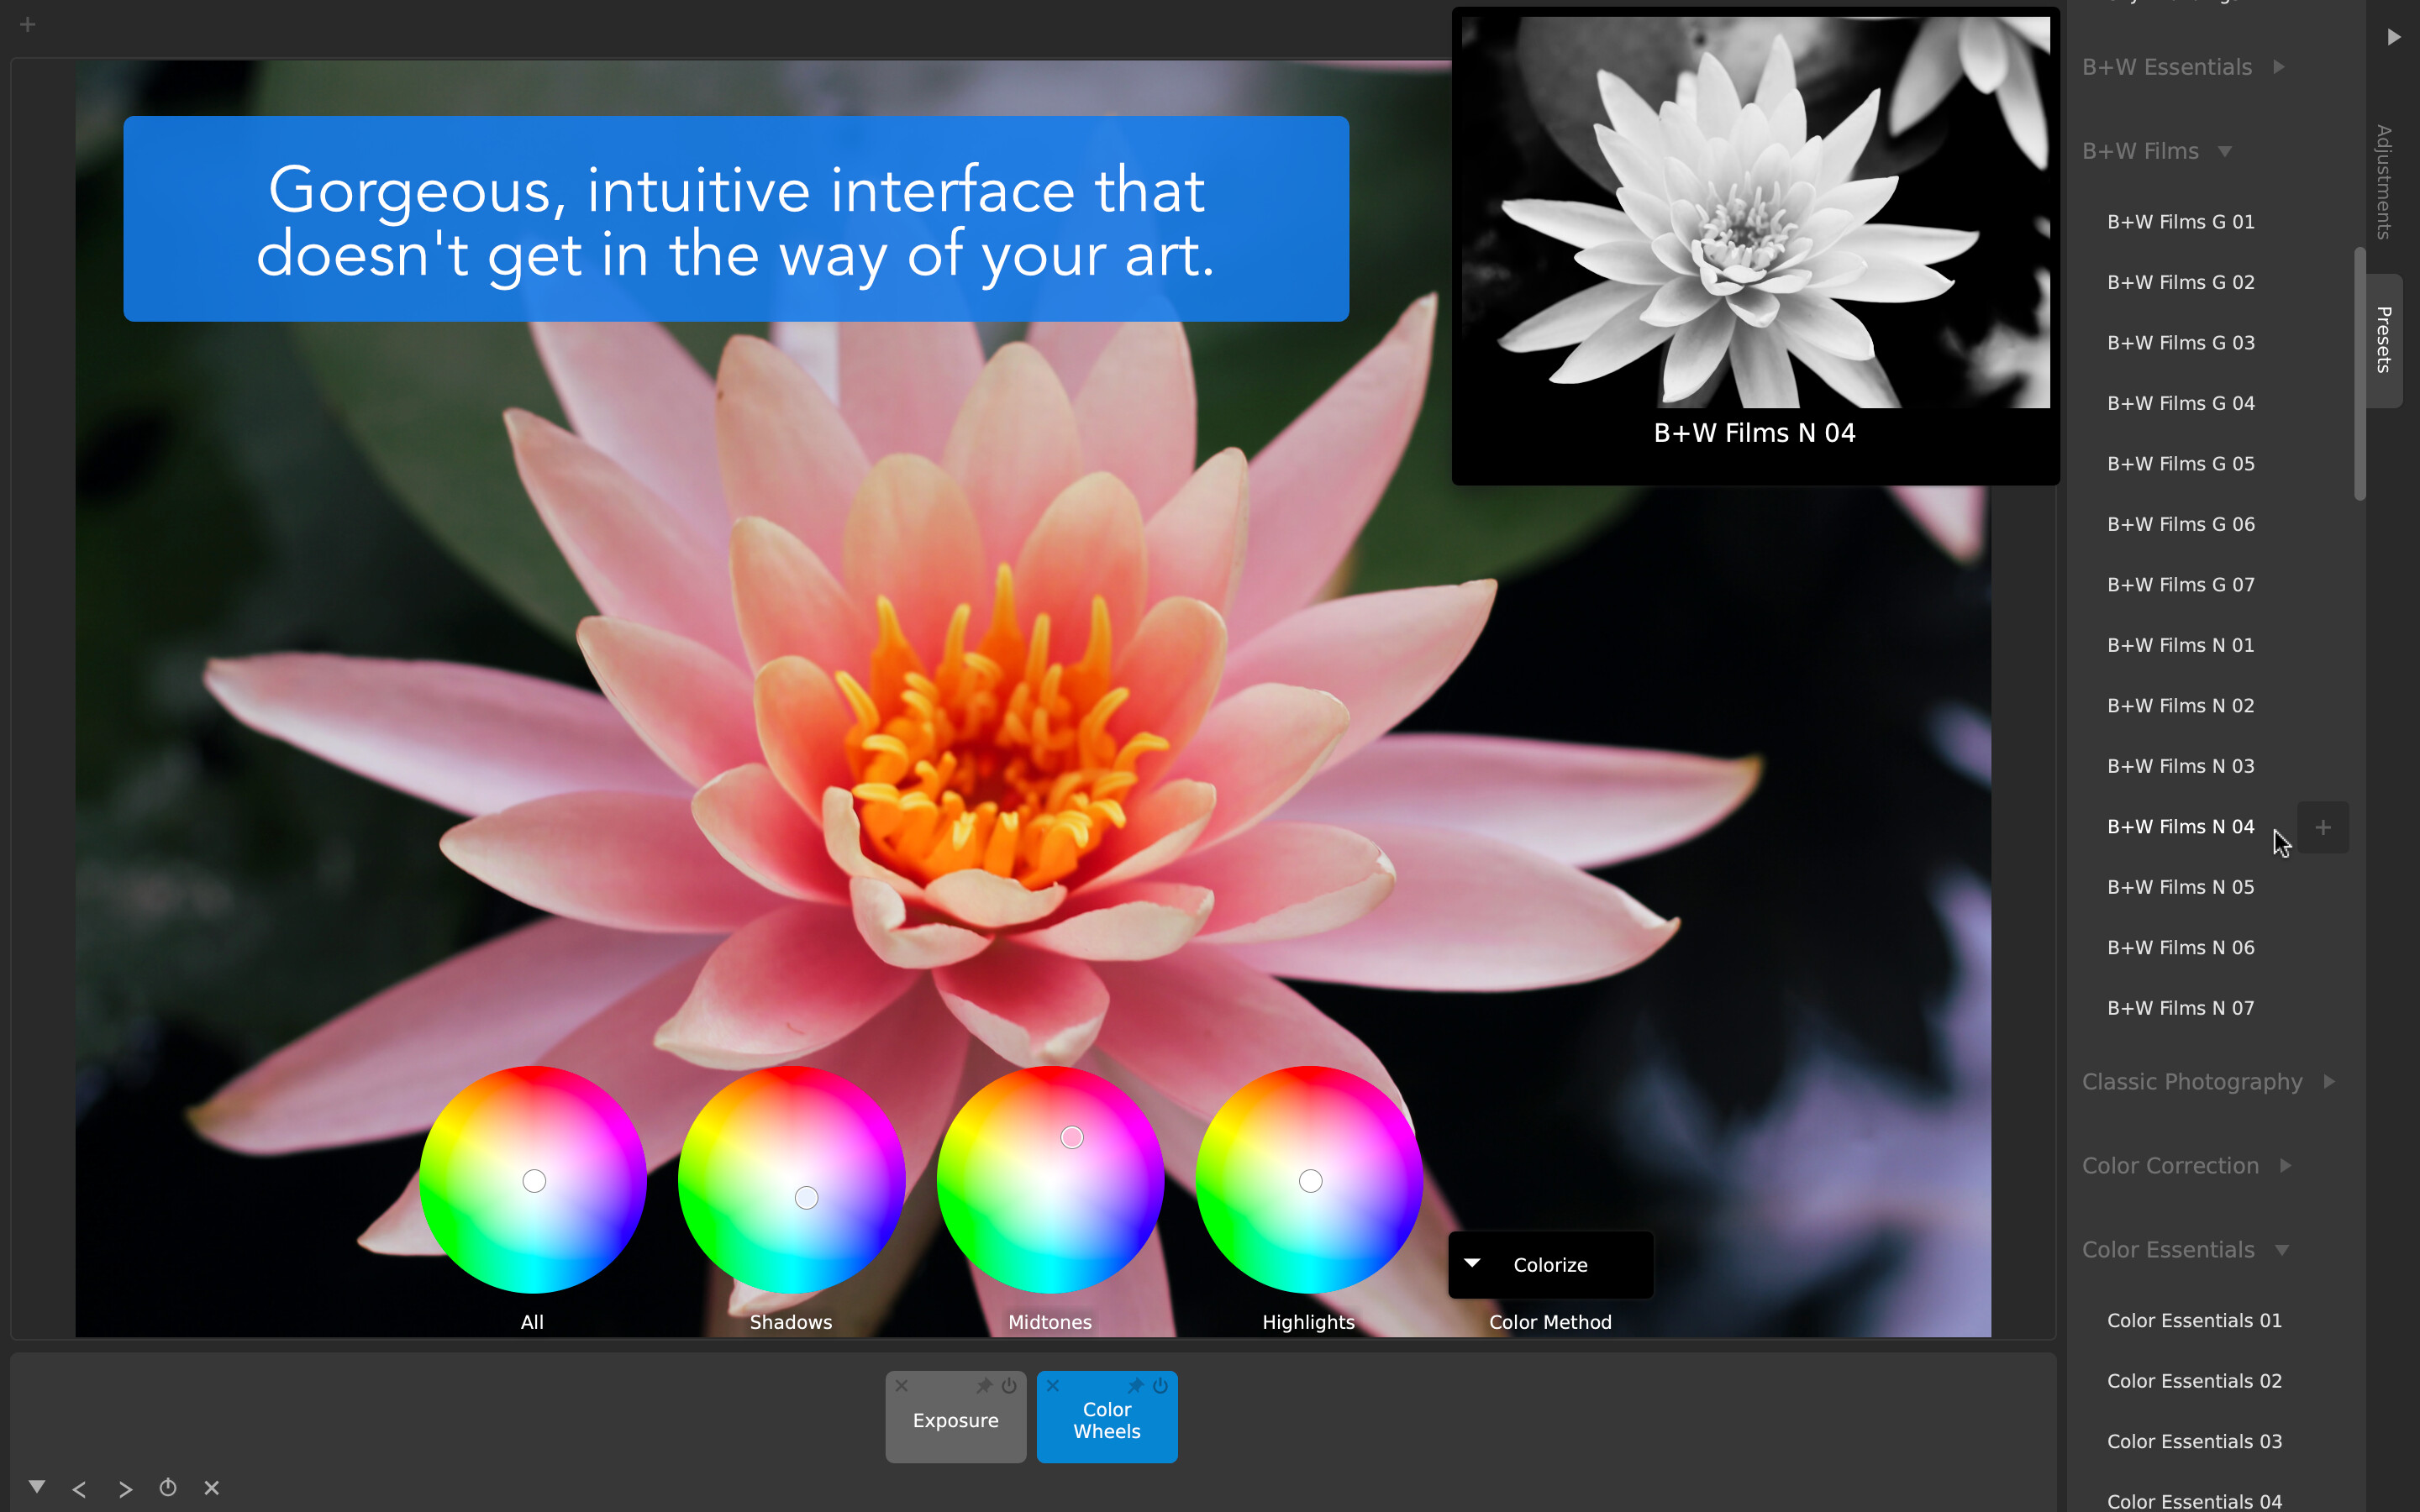The image size is (2420, 1512).
Task: Remove the Color Wheels filter with its X icon
Action: pos(1053,1386)
